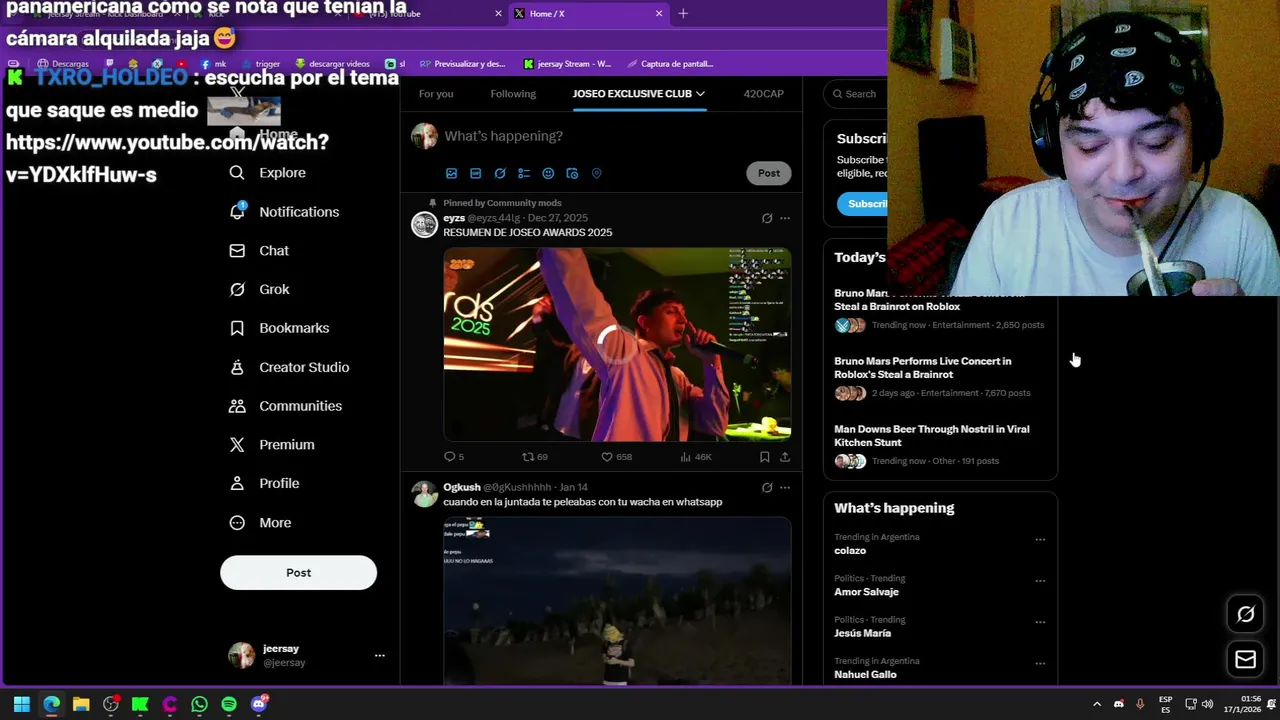Image resolution: width=1280 pixels, height=720 pixels.
Task: Open the floating Messages envelope button
Action: (1246, 660)
